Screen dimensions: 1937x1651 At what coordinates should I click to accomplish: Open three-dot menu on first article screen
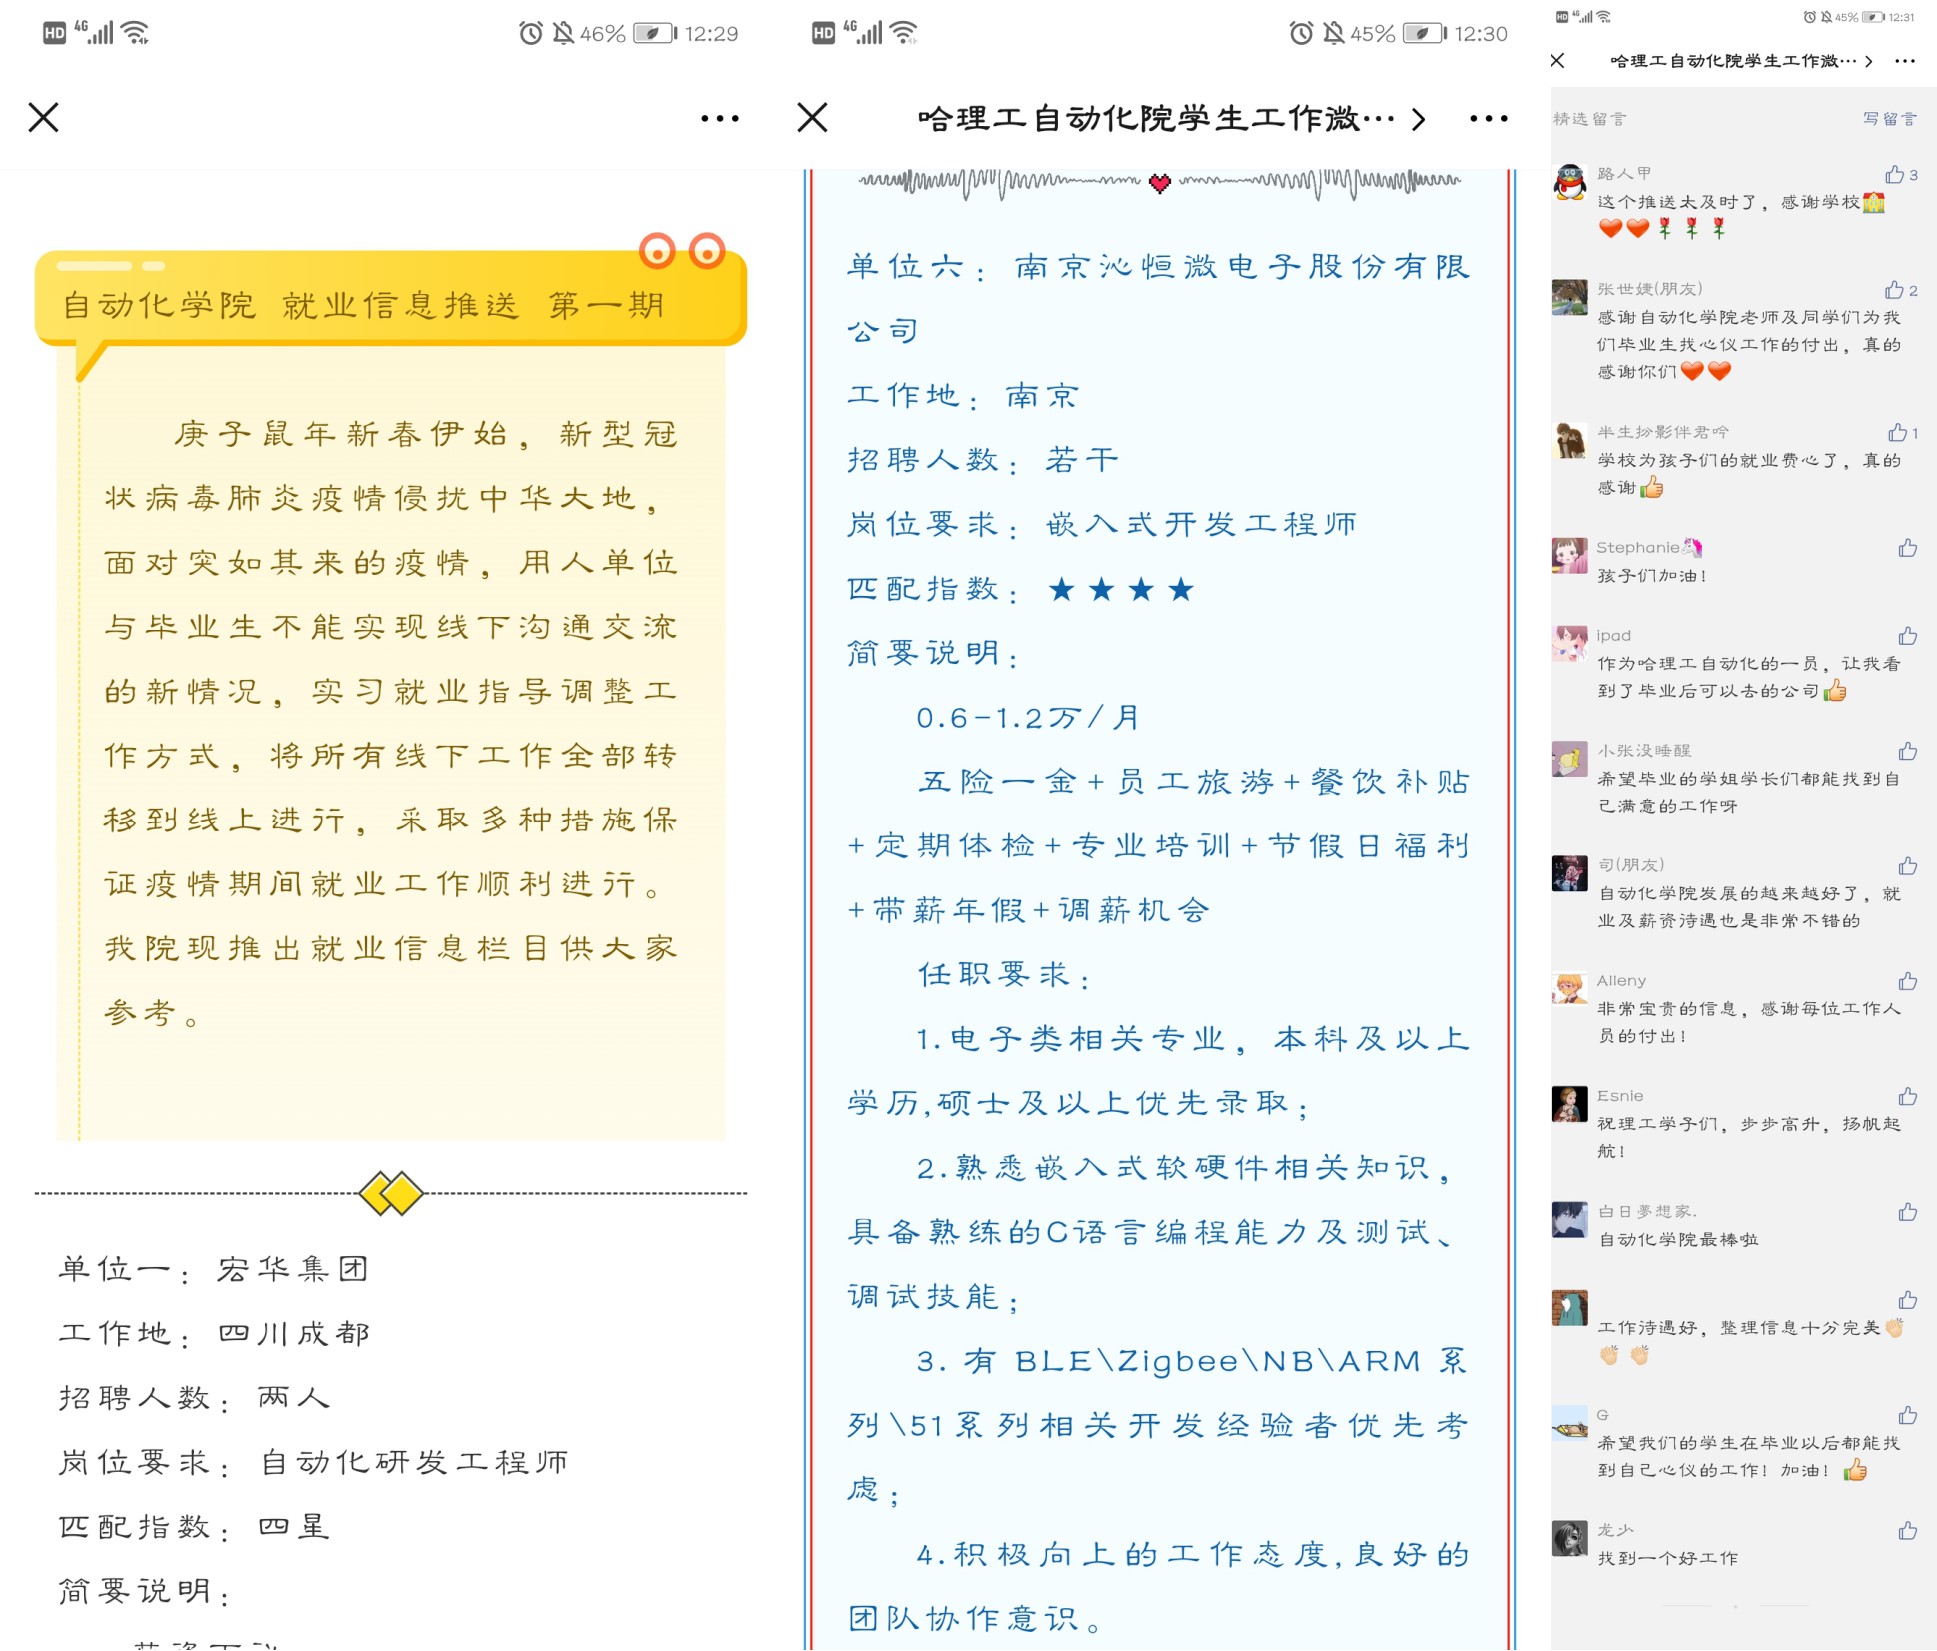point(719,119)
